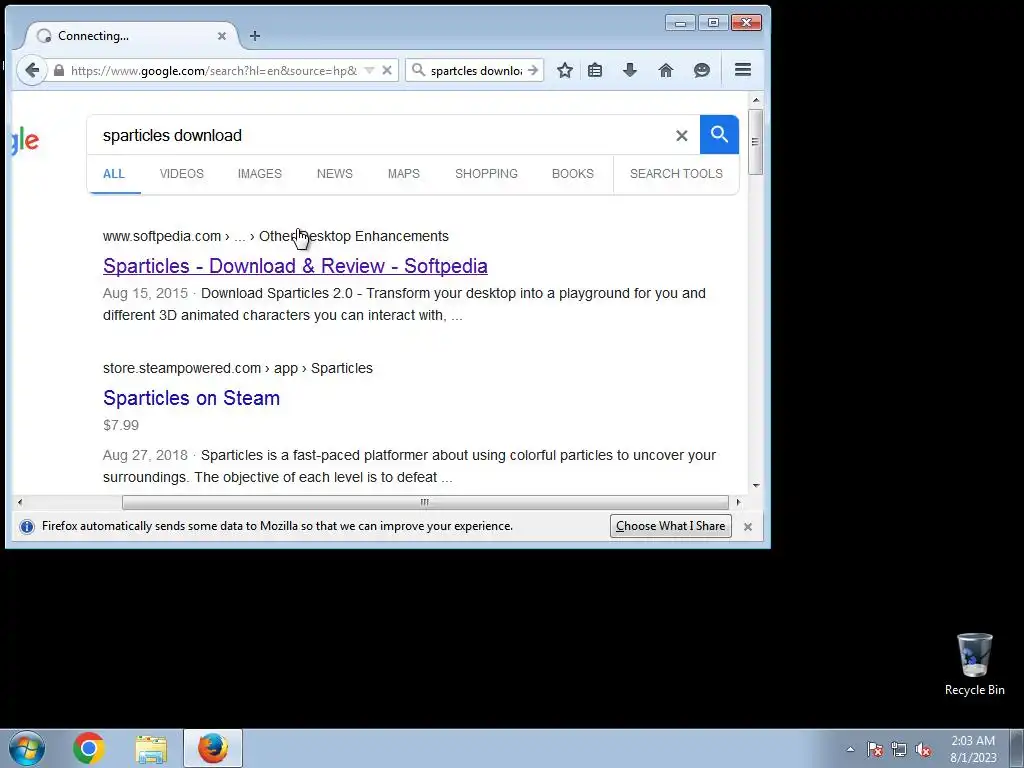
Task: Close the Connecting... tab
Action: click(x=222, y=36)
